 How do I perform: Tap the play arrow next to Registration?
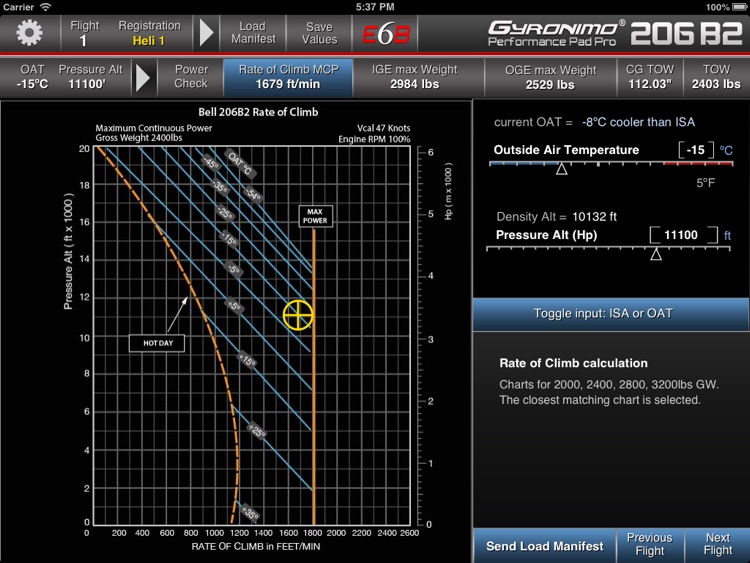pyautogui.click(x=206, y=33)
